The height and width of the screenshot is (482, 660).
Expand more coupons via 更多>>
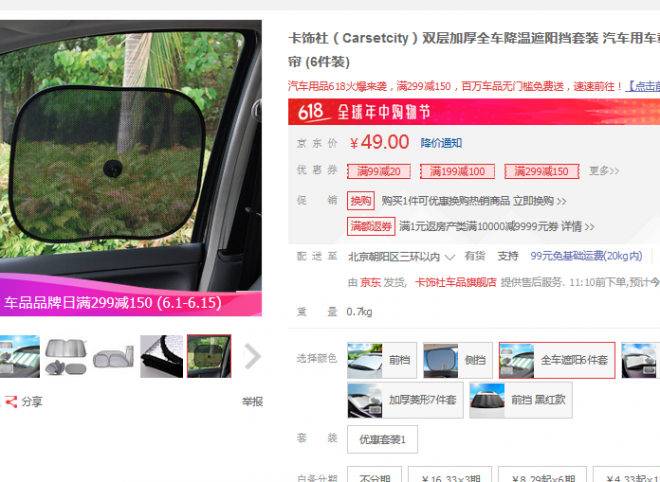(x=604, y=171)
